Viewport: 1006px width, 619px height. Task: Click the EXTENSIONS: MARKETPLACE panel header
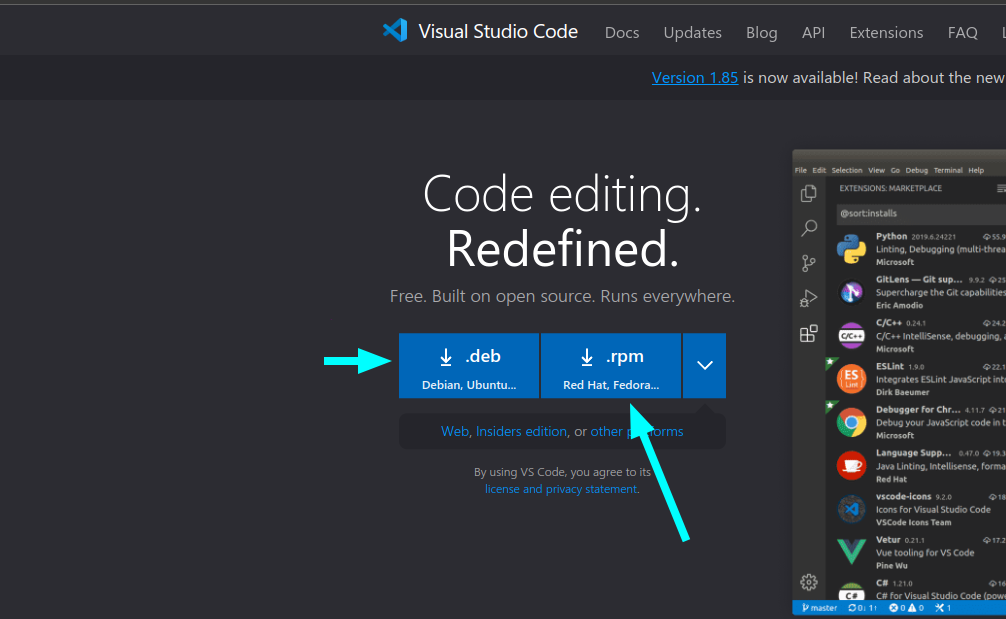(x=891, y=189)
